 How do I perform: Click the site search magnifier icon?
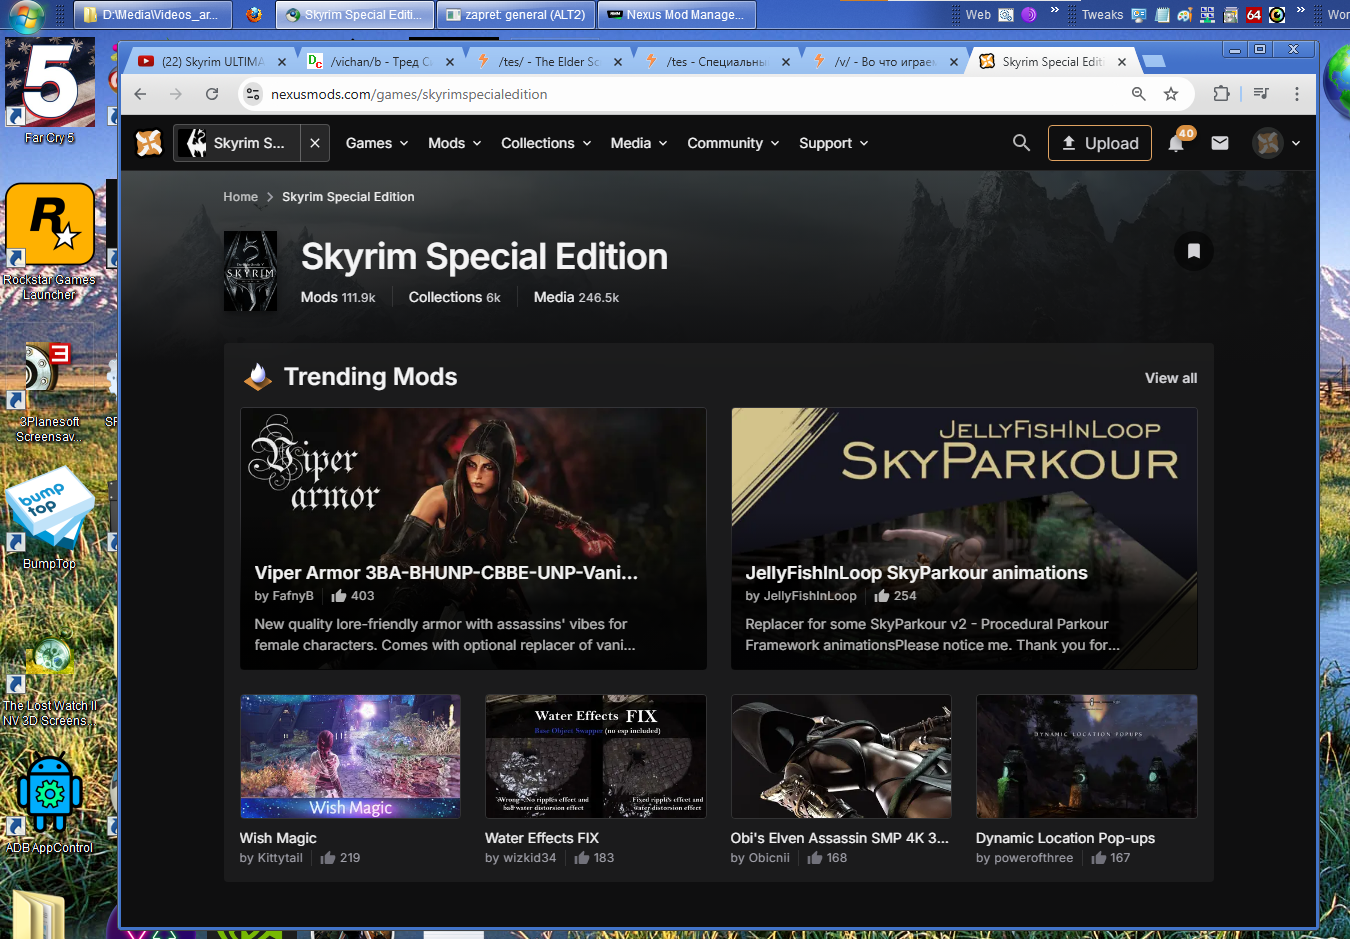1021,143
